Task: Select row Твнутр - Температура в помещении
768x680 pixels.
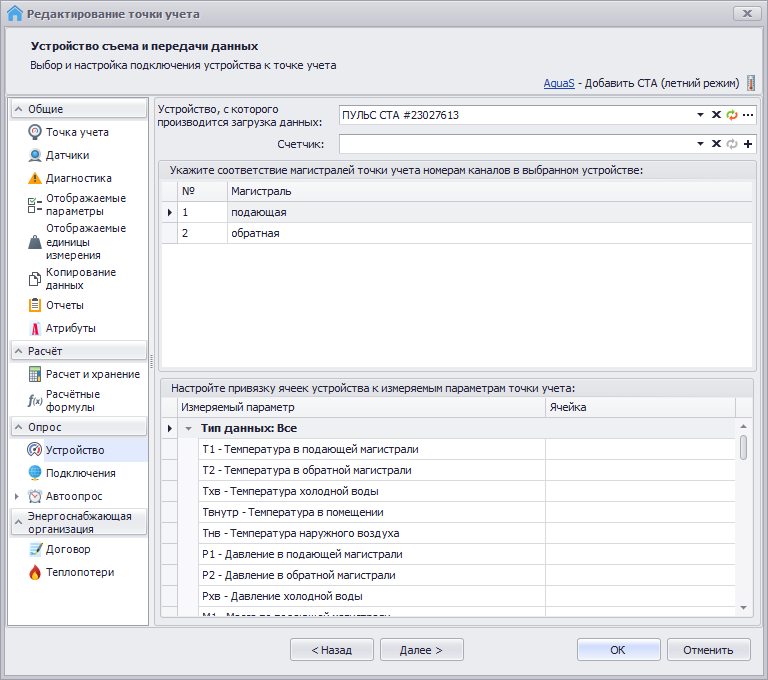Action: [449, 512]
